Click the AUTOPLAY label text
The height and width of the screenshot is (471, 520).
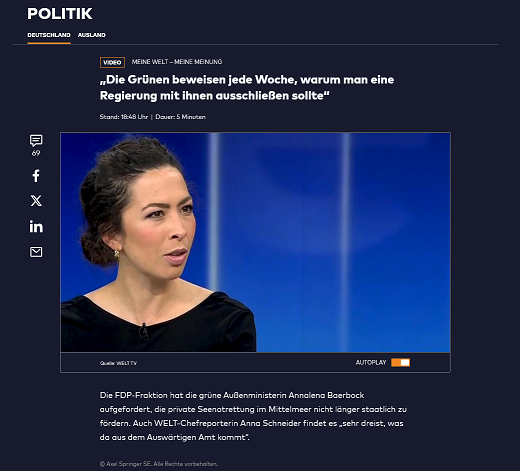point(371,362)
